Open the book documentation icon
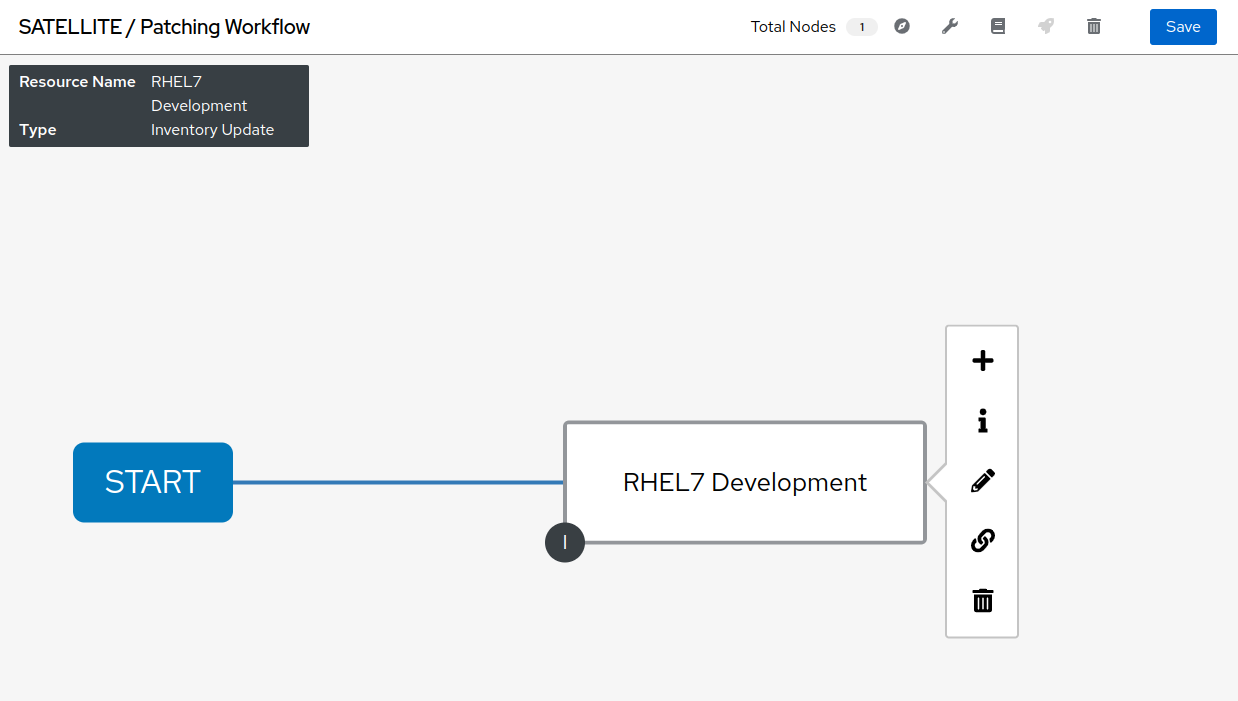 point(998,27)
